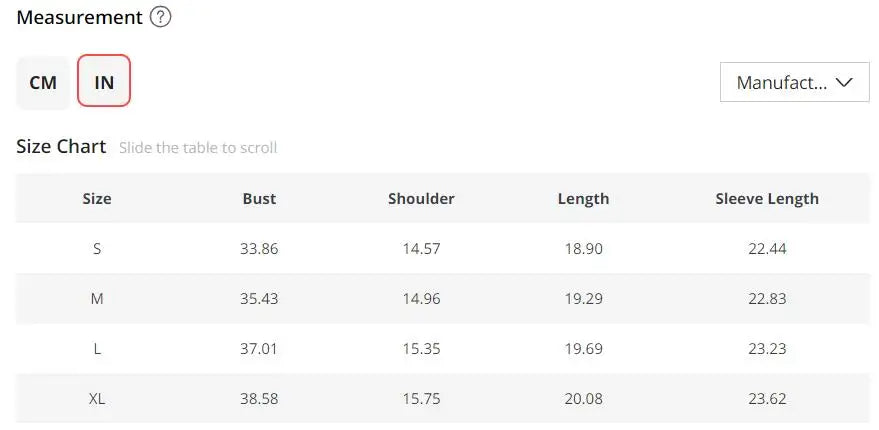Click the 19.69 length measurement
This screenshot has width=879, height=430.
[583, 348]
